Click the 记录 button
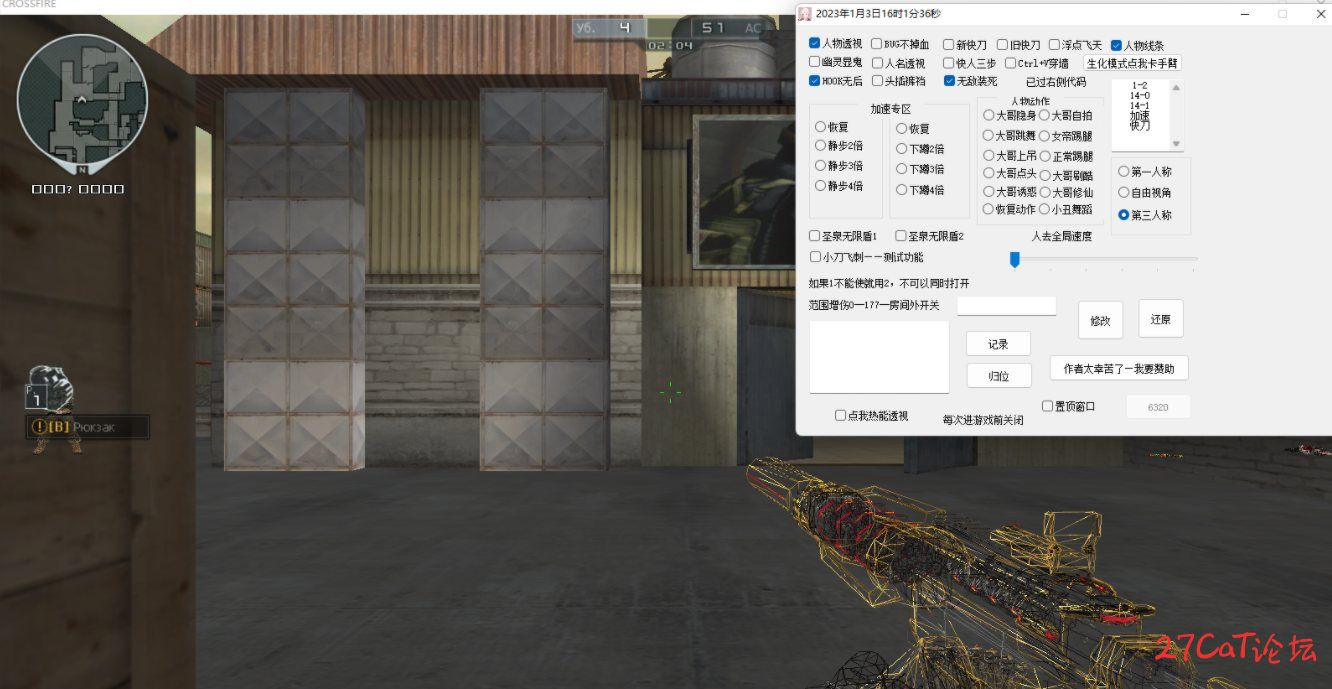 point(998,344)
